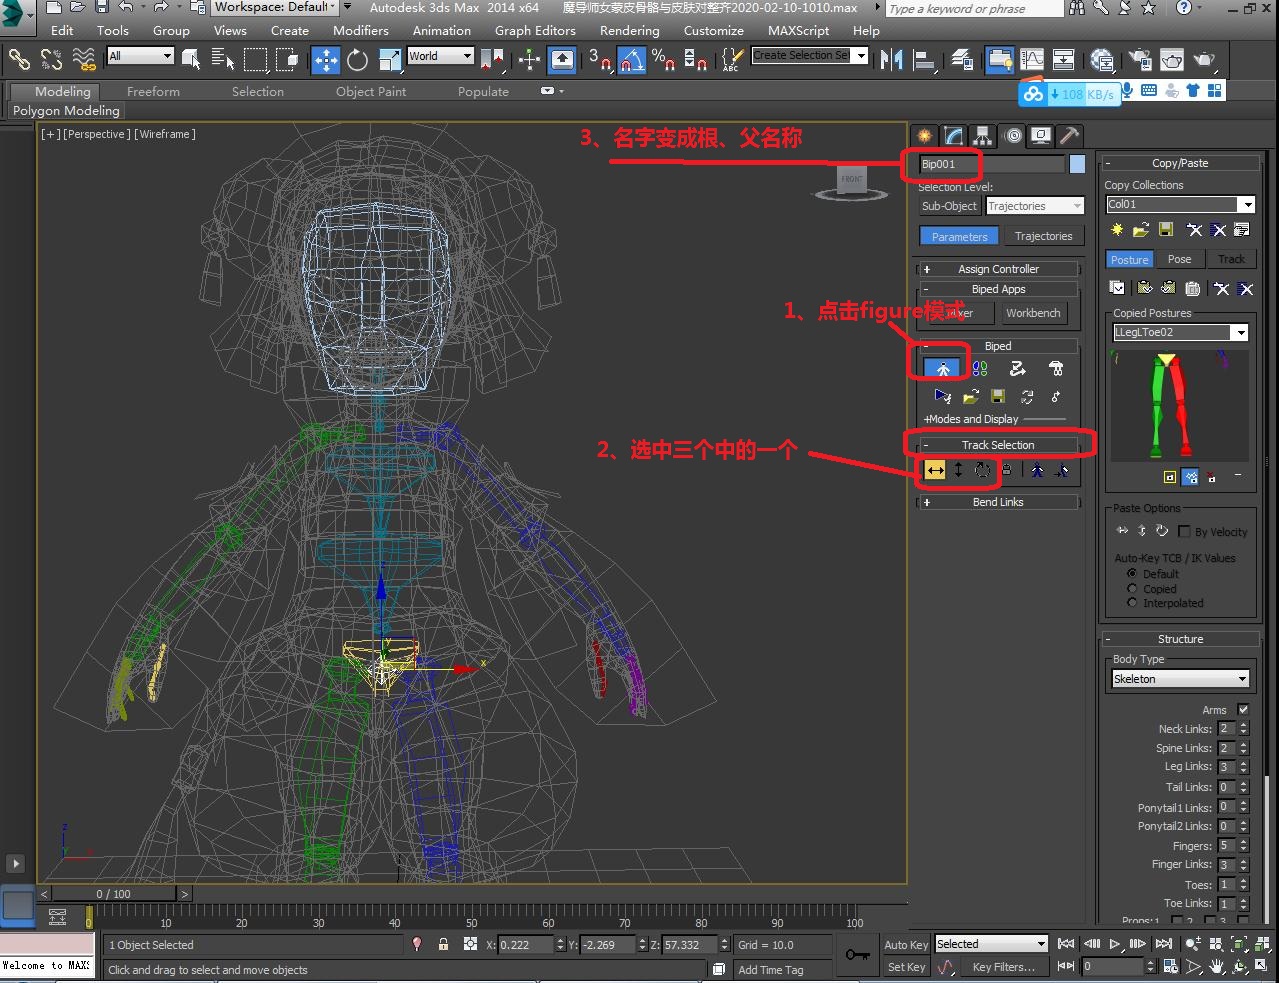Screen dimensions: 1279x983
Task: Select the Body Rotation track button
Action: (x=982, y=470)
